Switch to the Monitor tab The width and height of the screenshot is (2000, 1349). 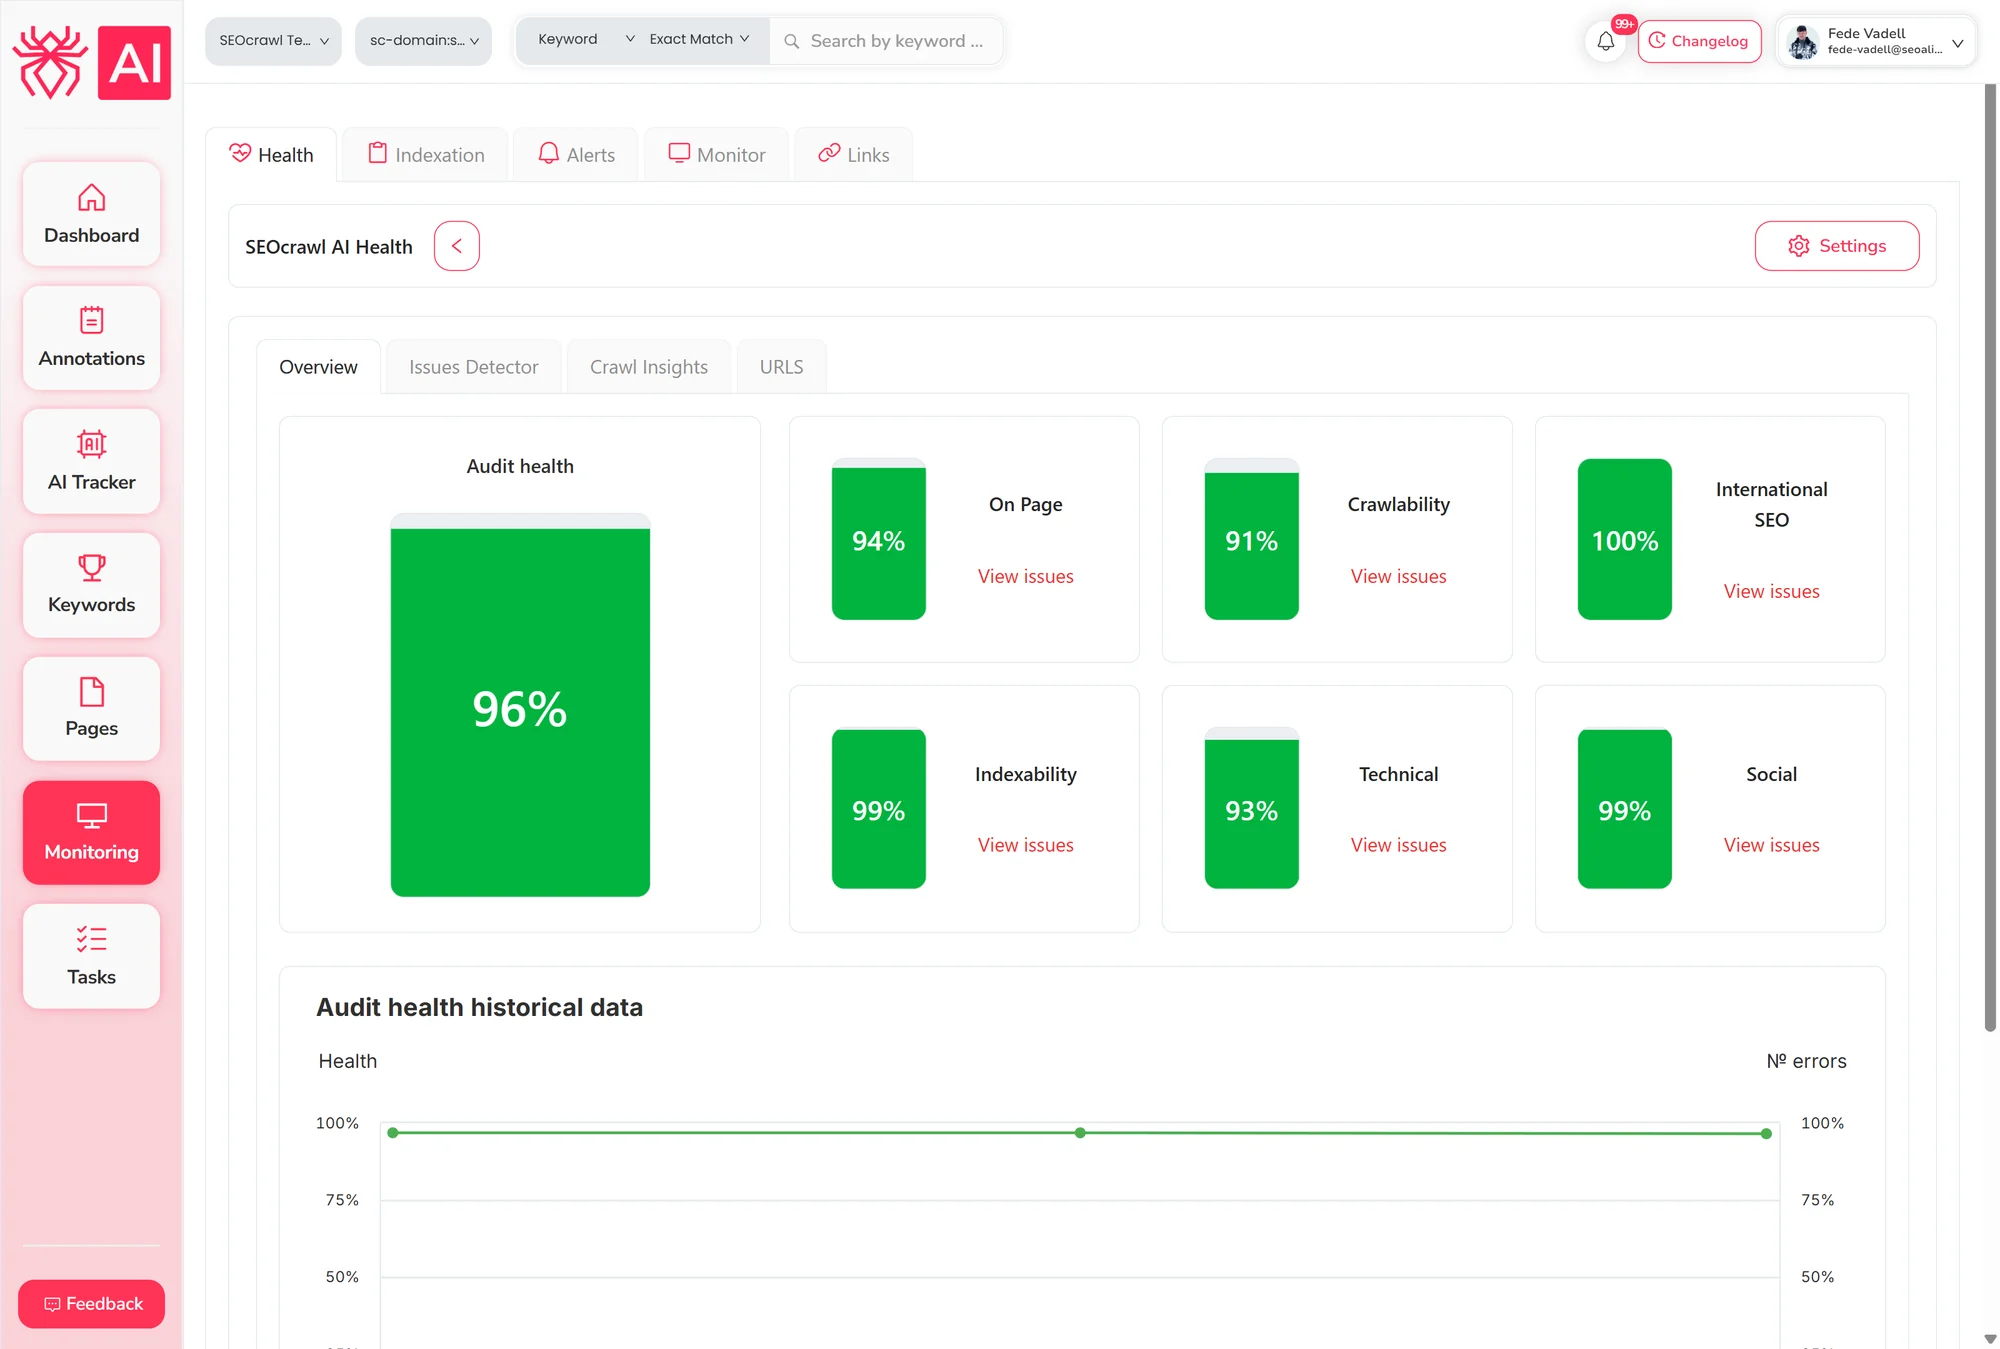717,155
